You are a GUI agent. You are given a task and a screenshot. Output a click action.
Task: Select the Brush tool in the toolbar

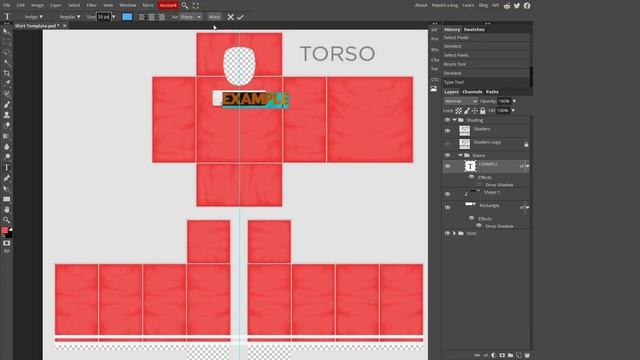[x=7, y=104]
